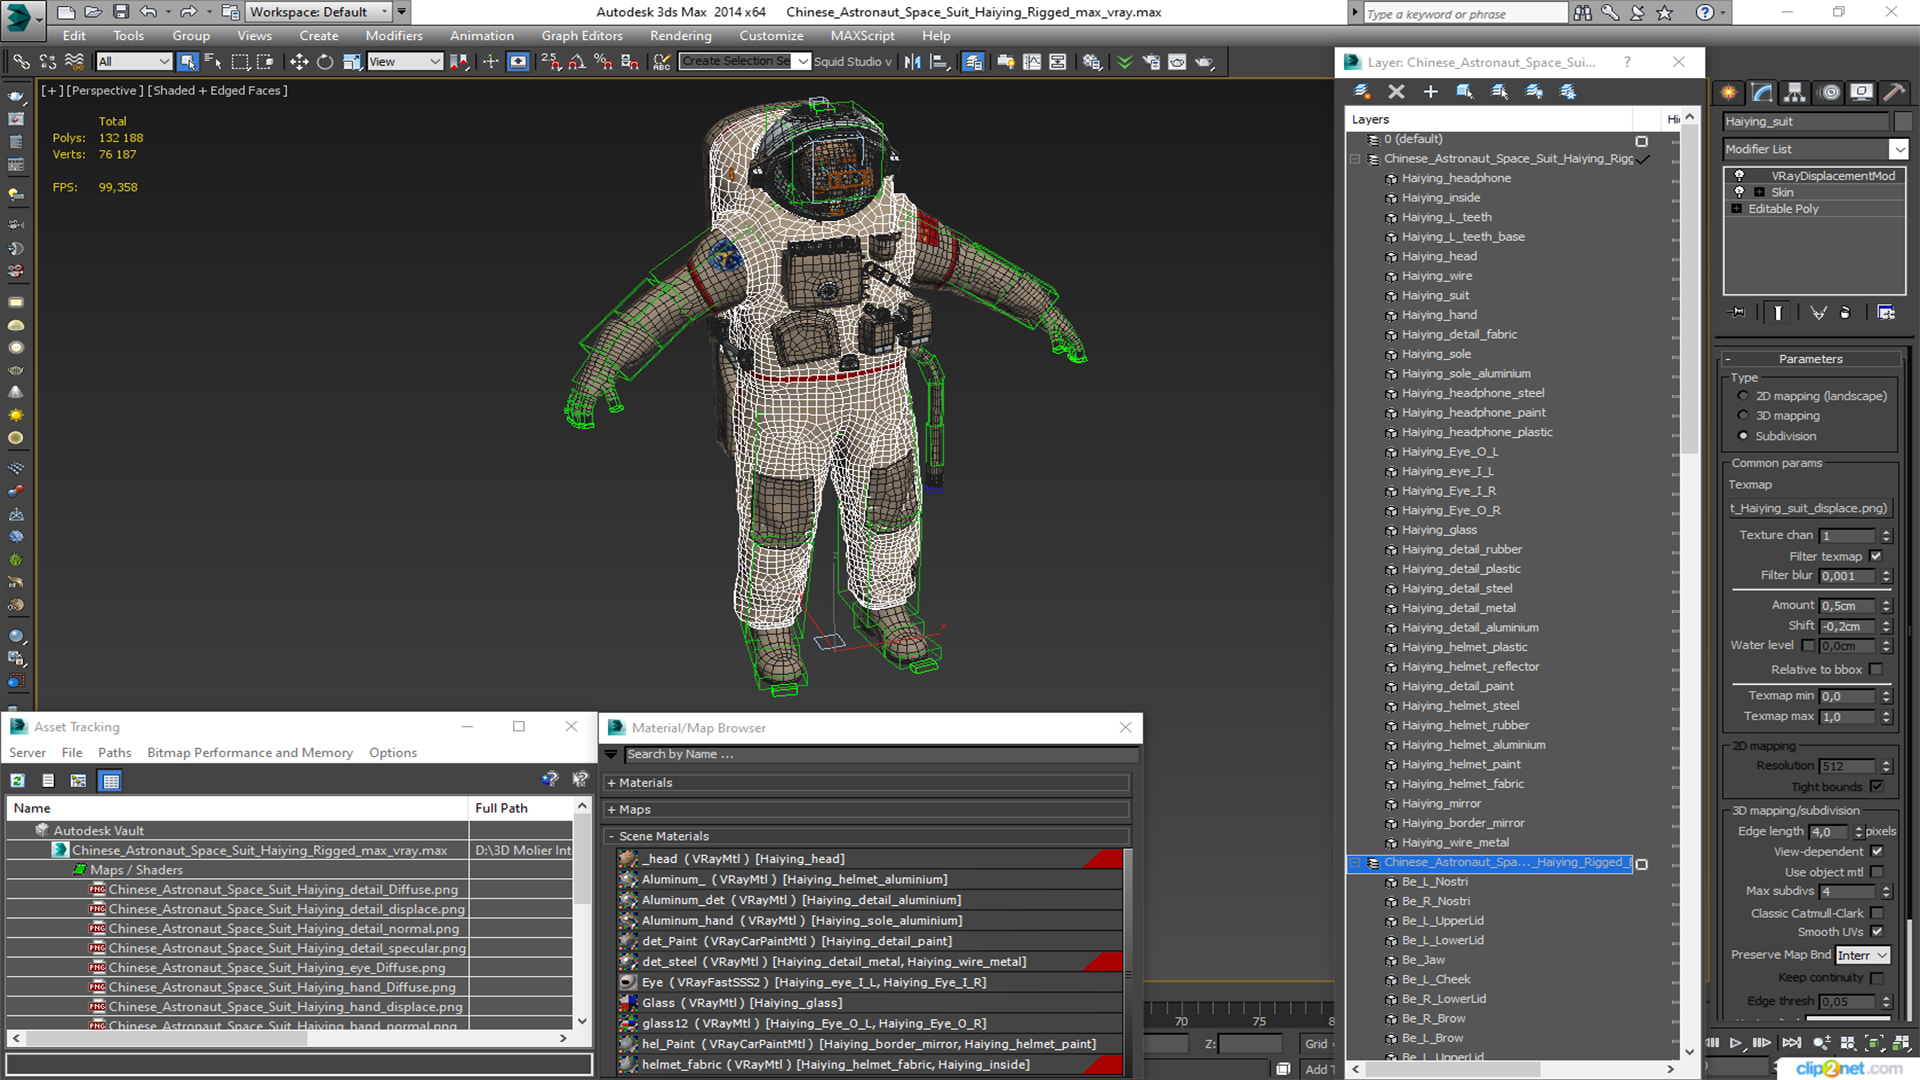Select the Move tool in main toolbar
This screenshot has height=1080, width=1920.
pos(298,62)
